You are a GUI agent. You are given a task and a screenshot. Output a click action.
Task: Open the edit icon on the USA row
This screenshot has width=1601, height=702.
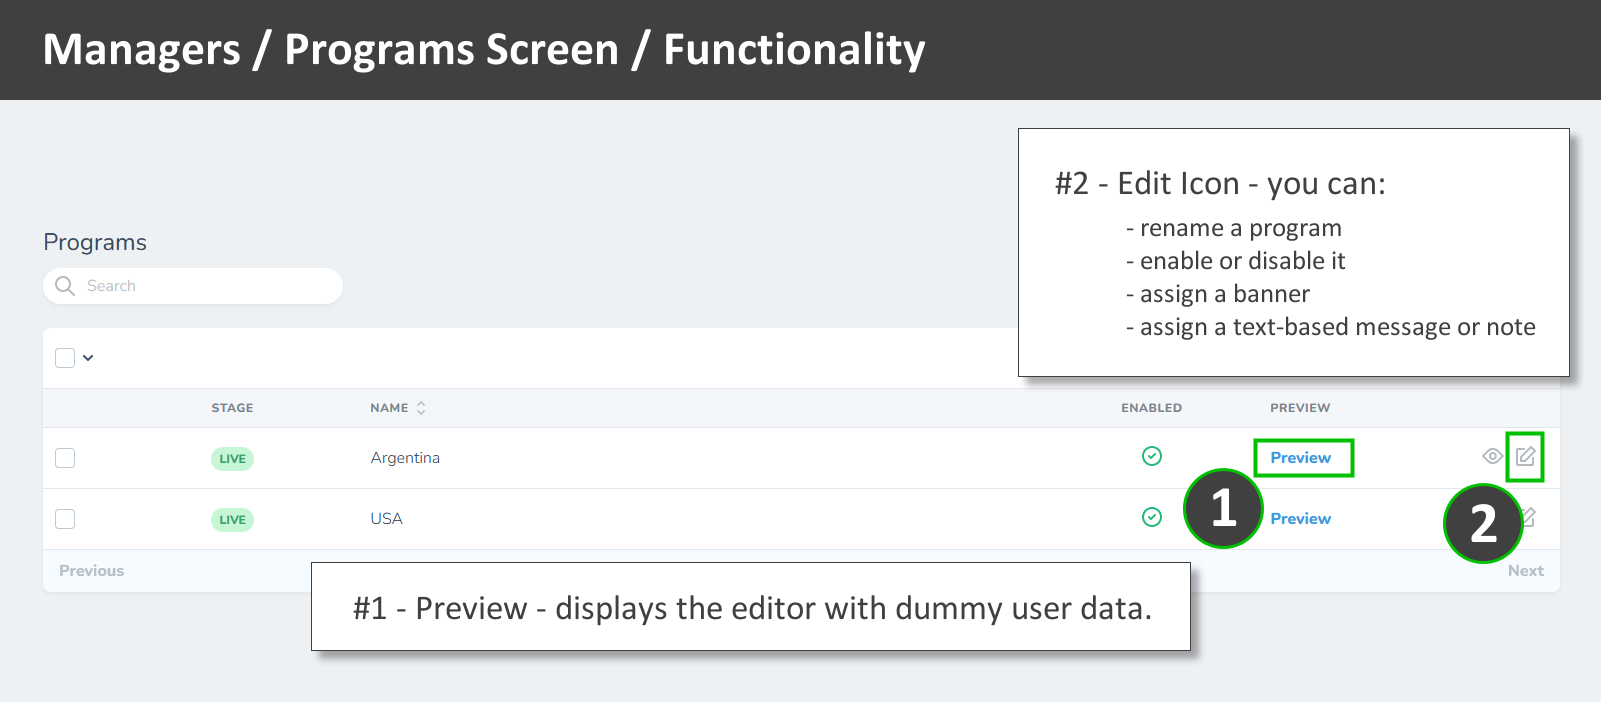pyautogui.click(x=1528, y=518)
